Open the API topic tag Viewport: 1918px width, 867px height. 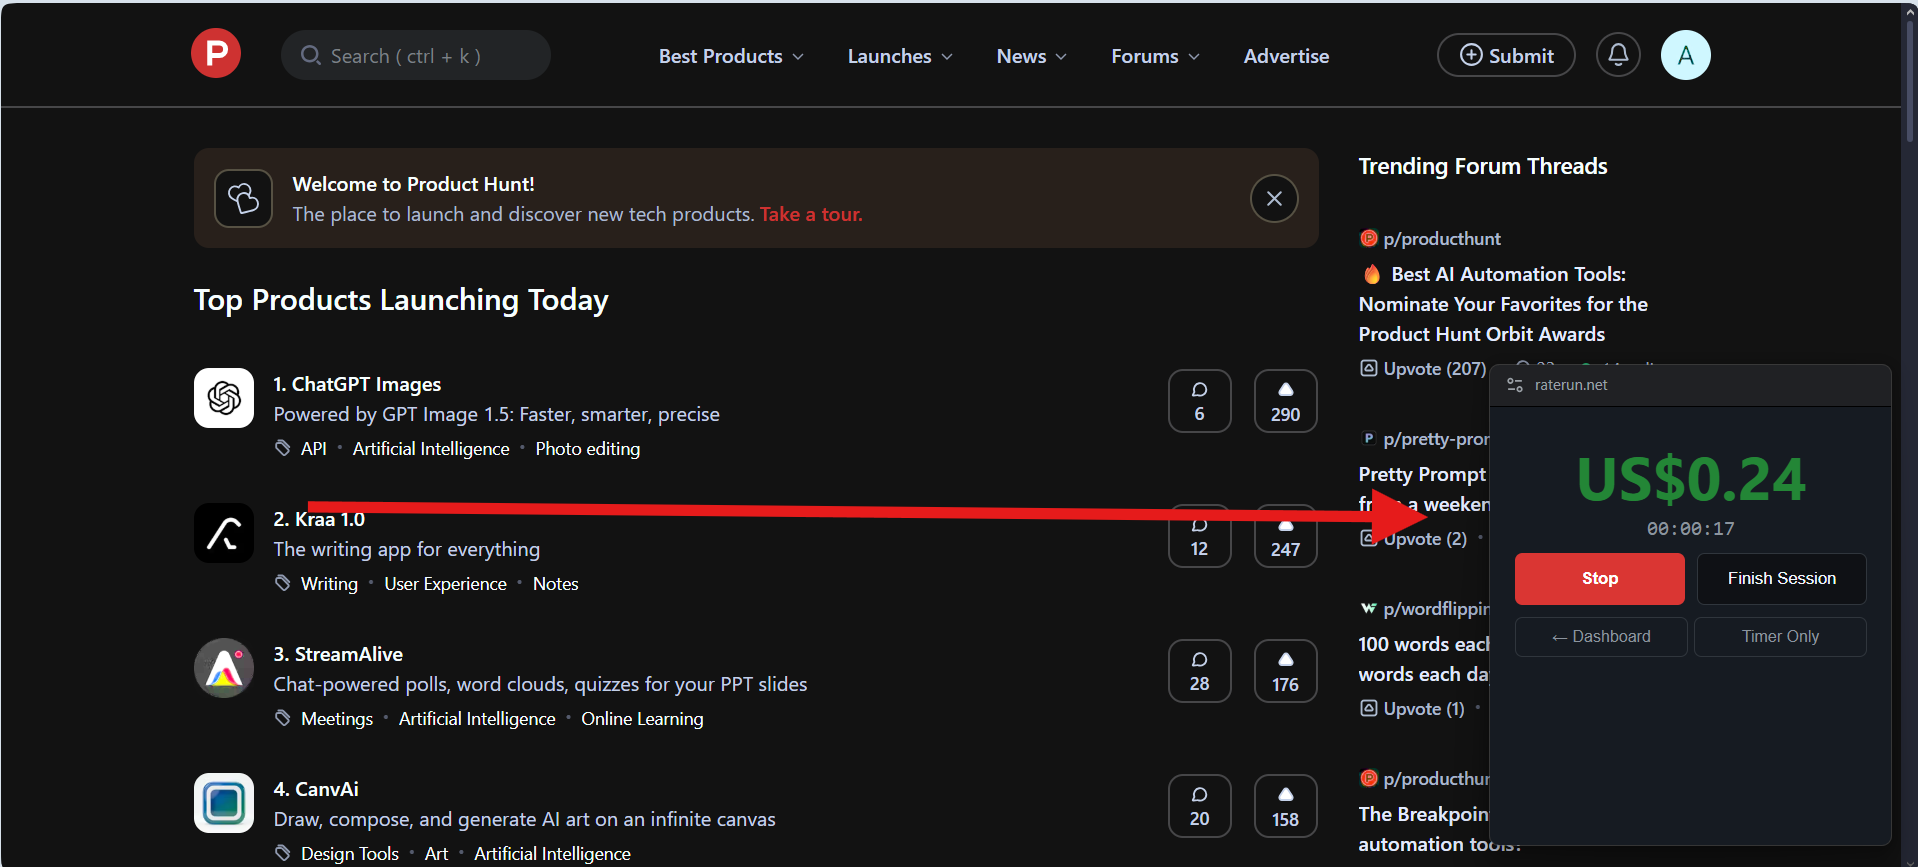pyautogui.click(x=314, y=449)
